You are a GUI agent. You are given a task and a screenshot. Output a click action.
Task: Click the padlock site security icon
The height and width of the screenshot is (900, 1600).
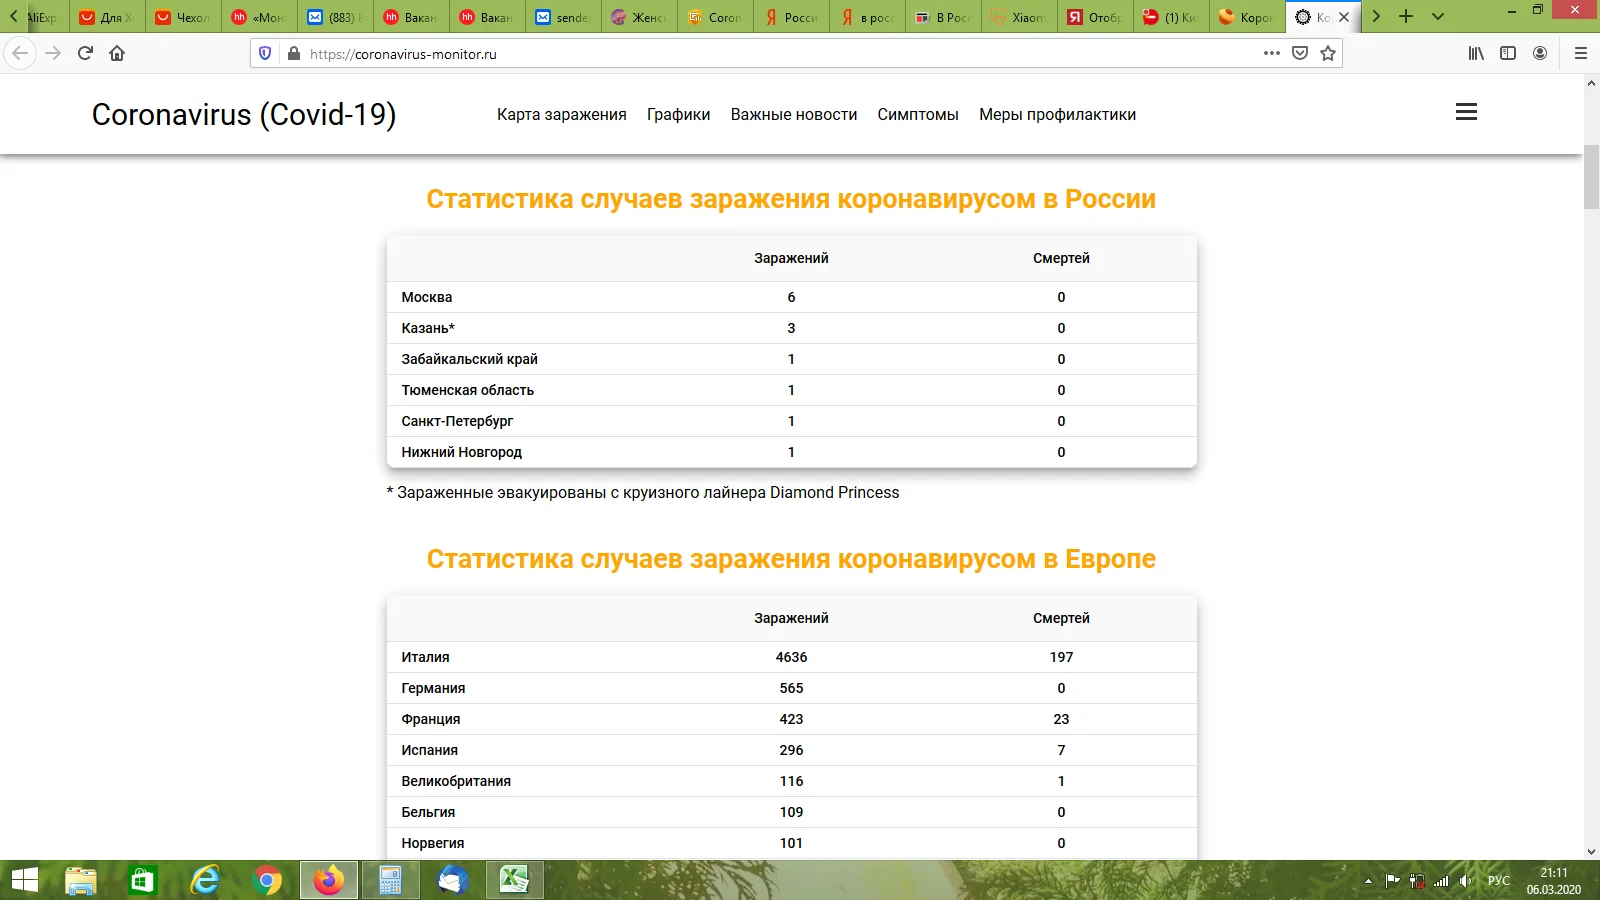click(293, 53)
